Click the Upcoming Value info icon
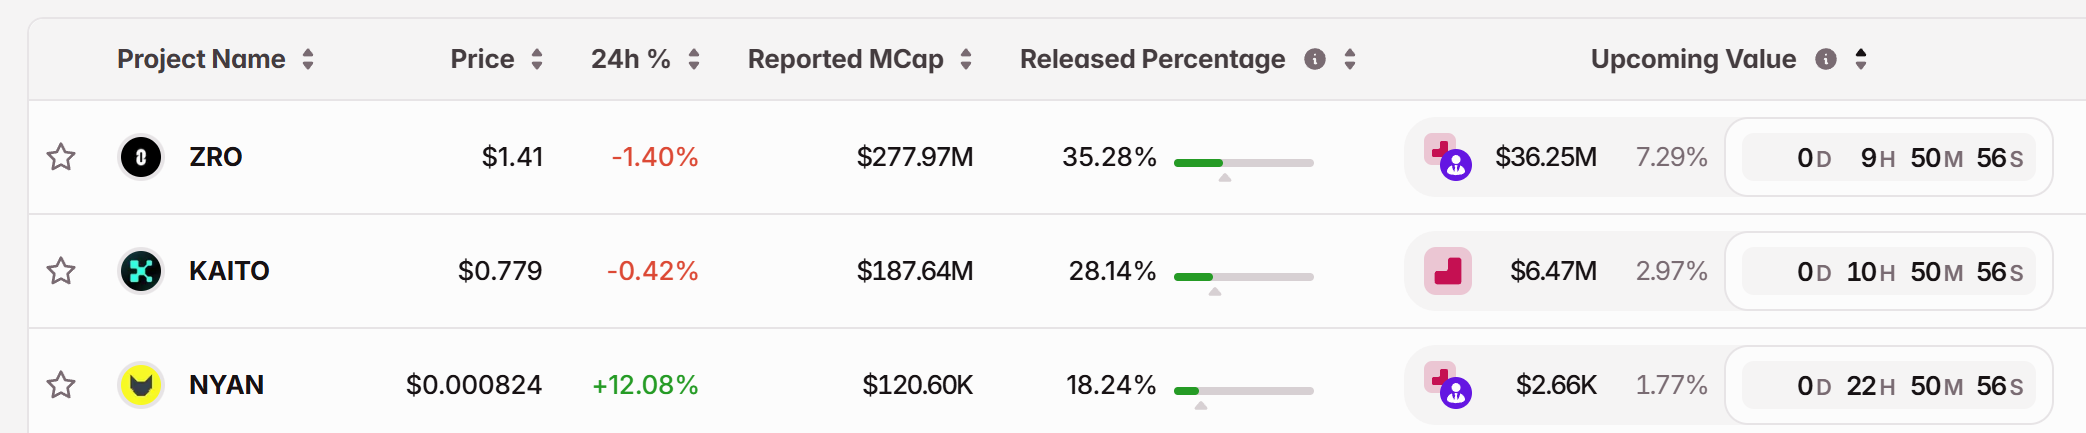Screen dimensions: 2086x433 point(1826,59)
